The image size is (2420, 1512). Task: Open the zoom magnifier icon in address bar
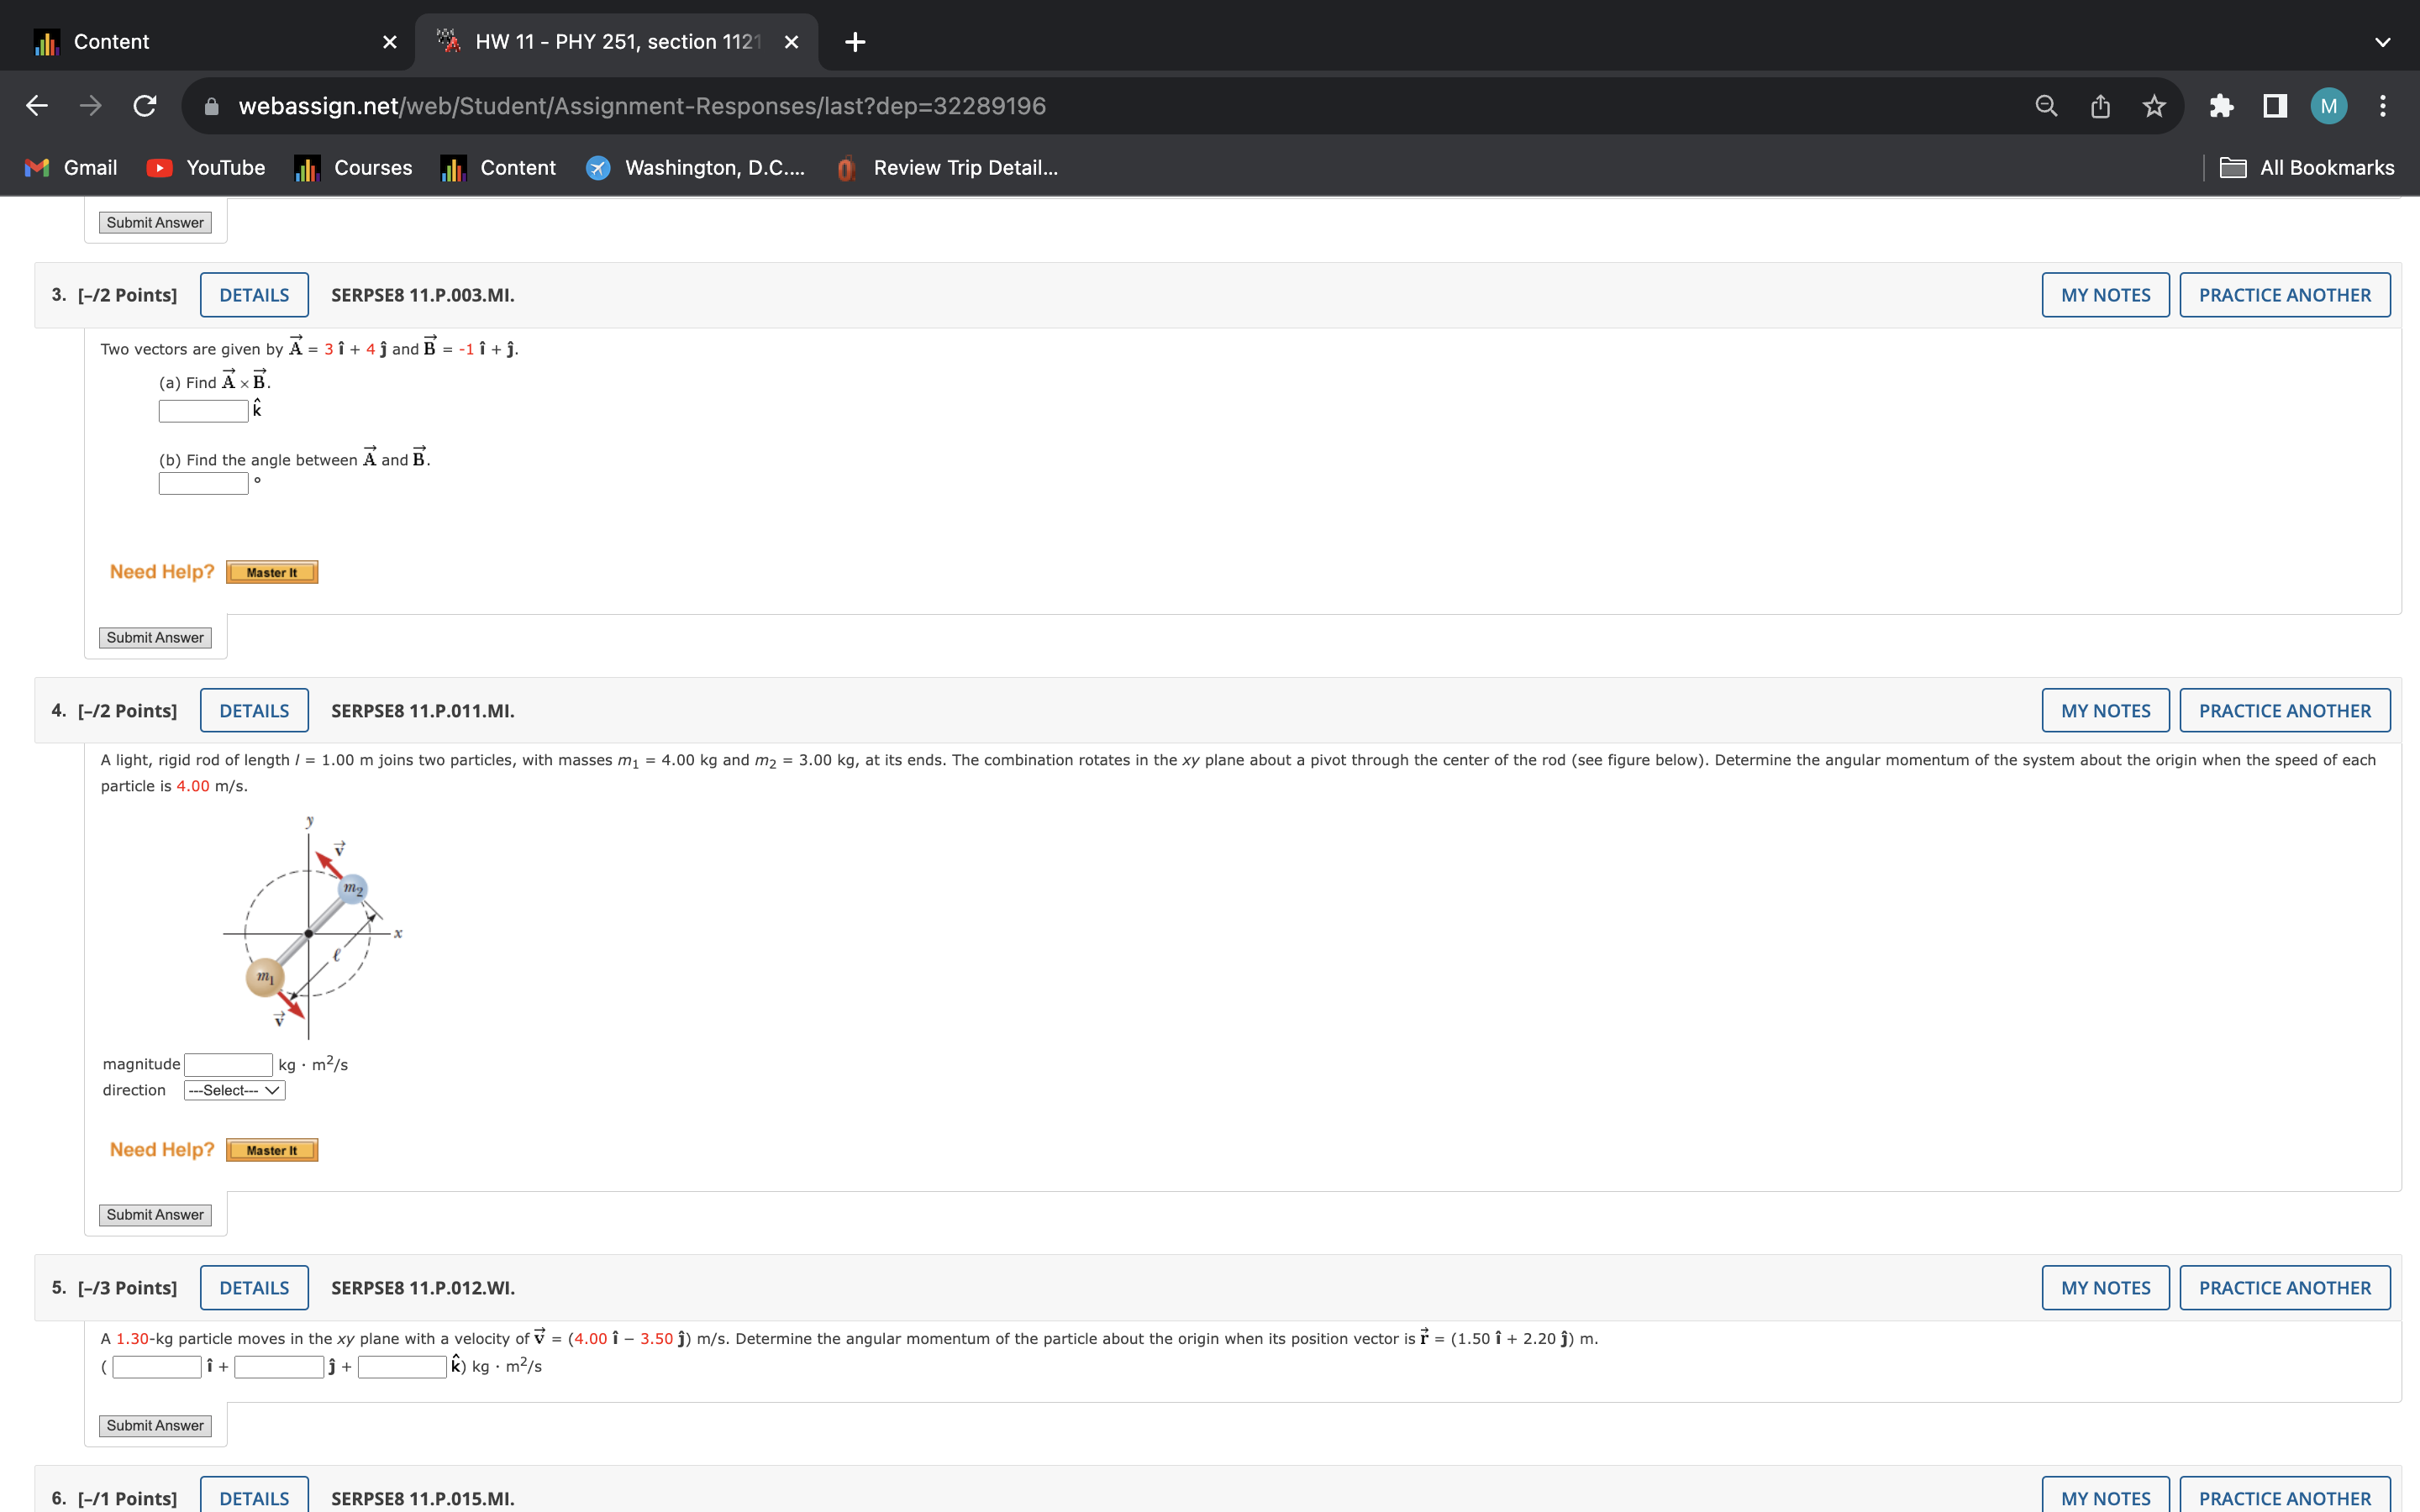2046,106
